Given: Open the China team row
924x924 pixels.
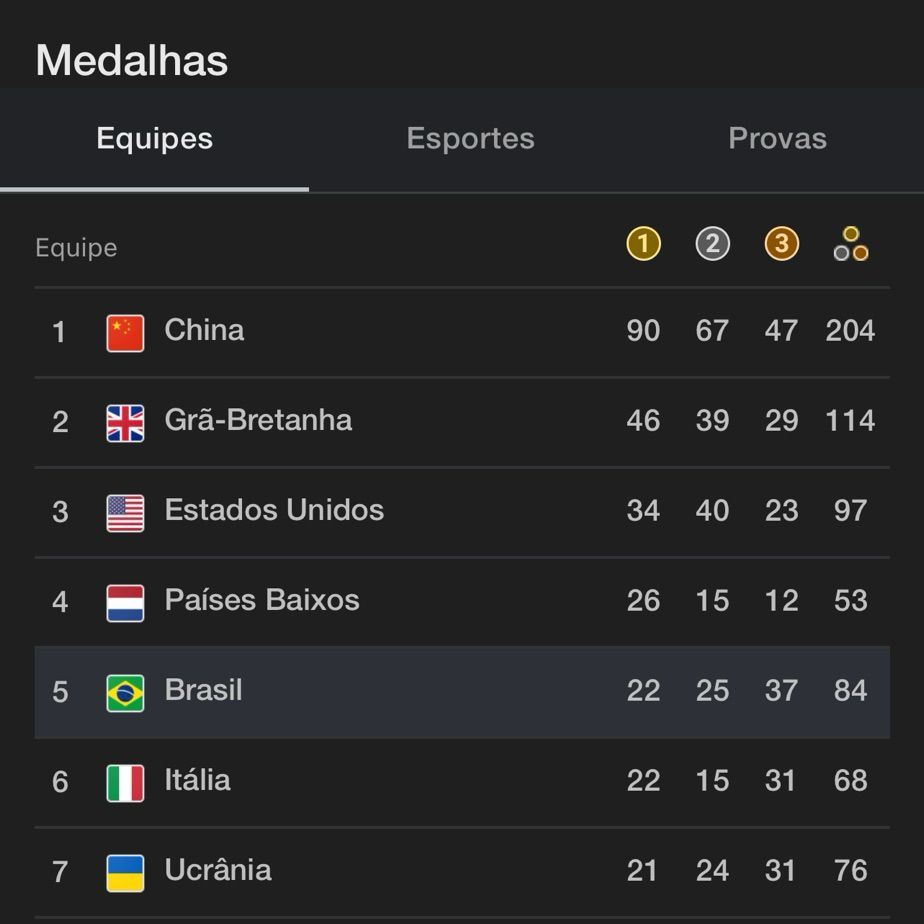Looking at the screenshot, I should tap(462, 332).
